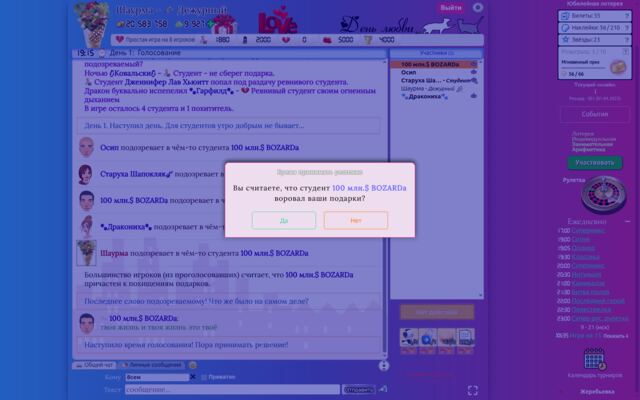640x400 pixels.
Task: Open the emoji smiley picker
Action: coord(193,365)
